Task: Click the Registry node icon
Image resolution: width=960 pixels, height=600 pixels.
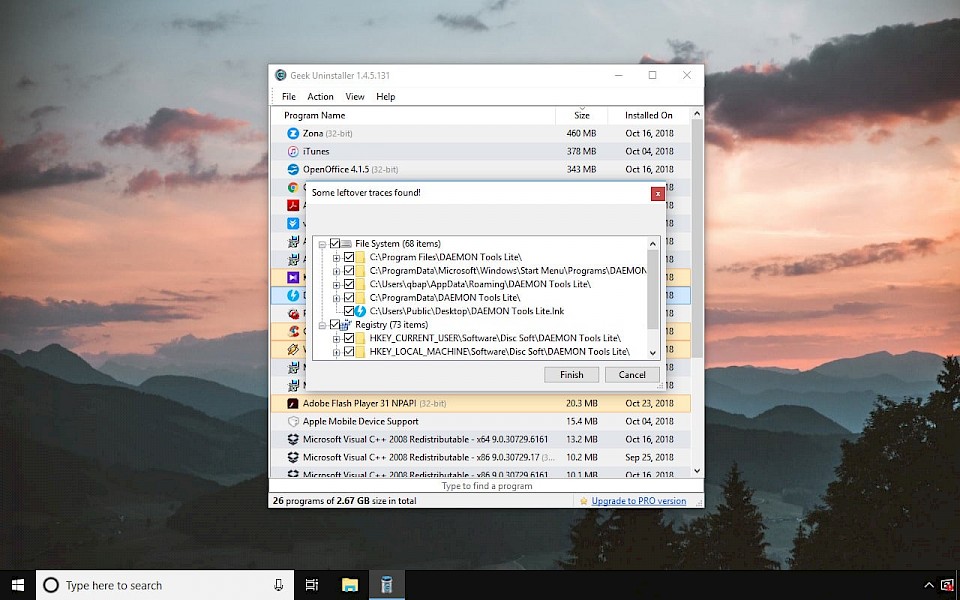Action: coord(345,324)
